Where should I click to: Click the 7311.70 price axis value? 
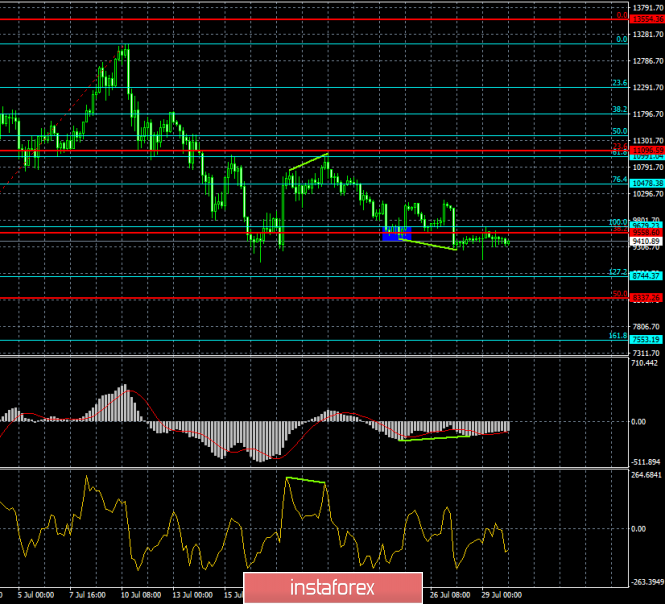pos(646,353)
